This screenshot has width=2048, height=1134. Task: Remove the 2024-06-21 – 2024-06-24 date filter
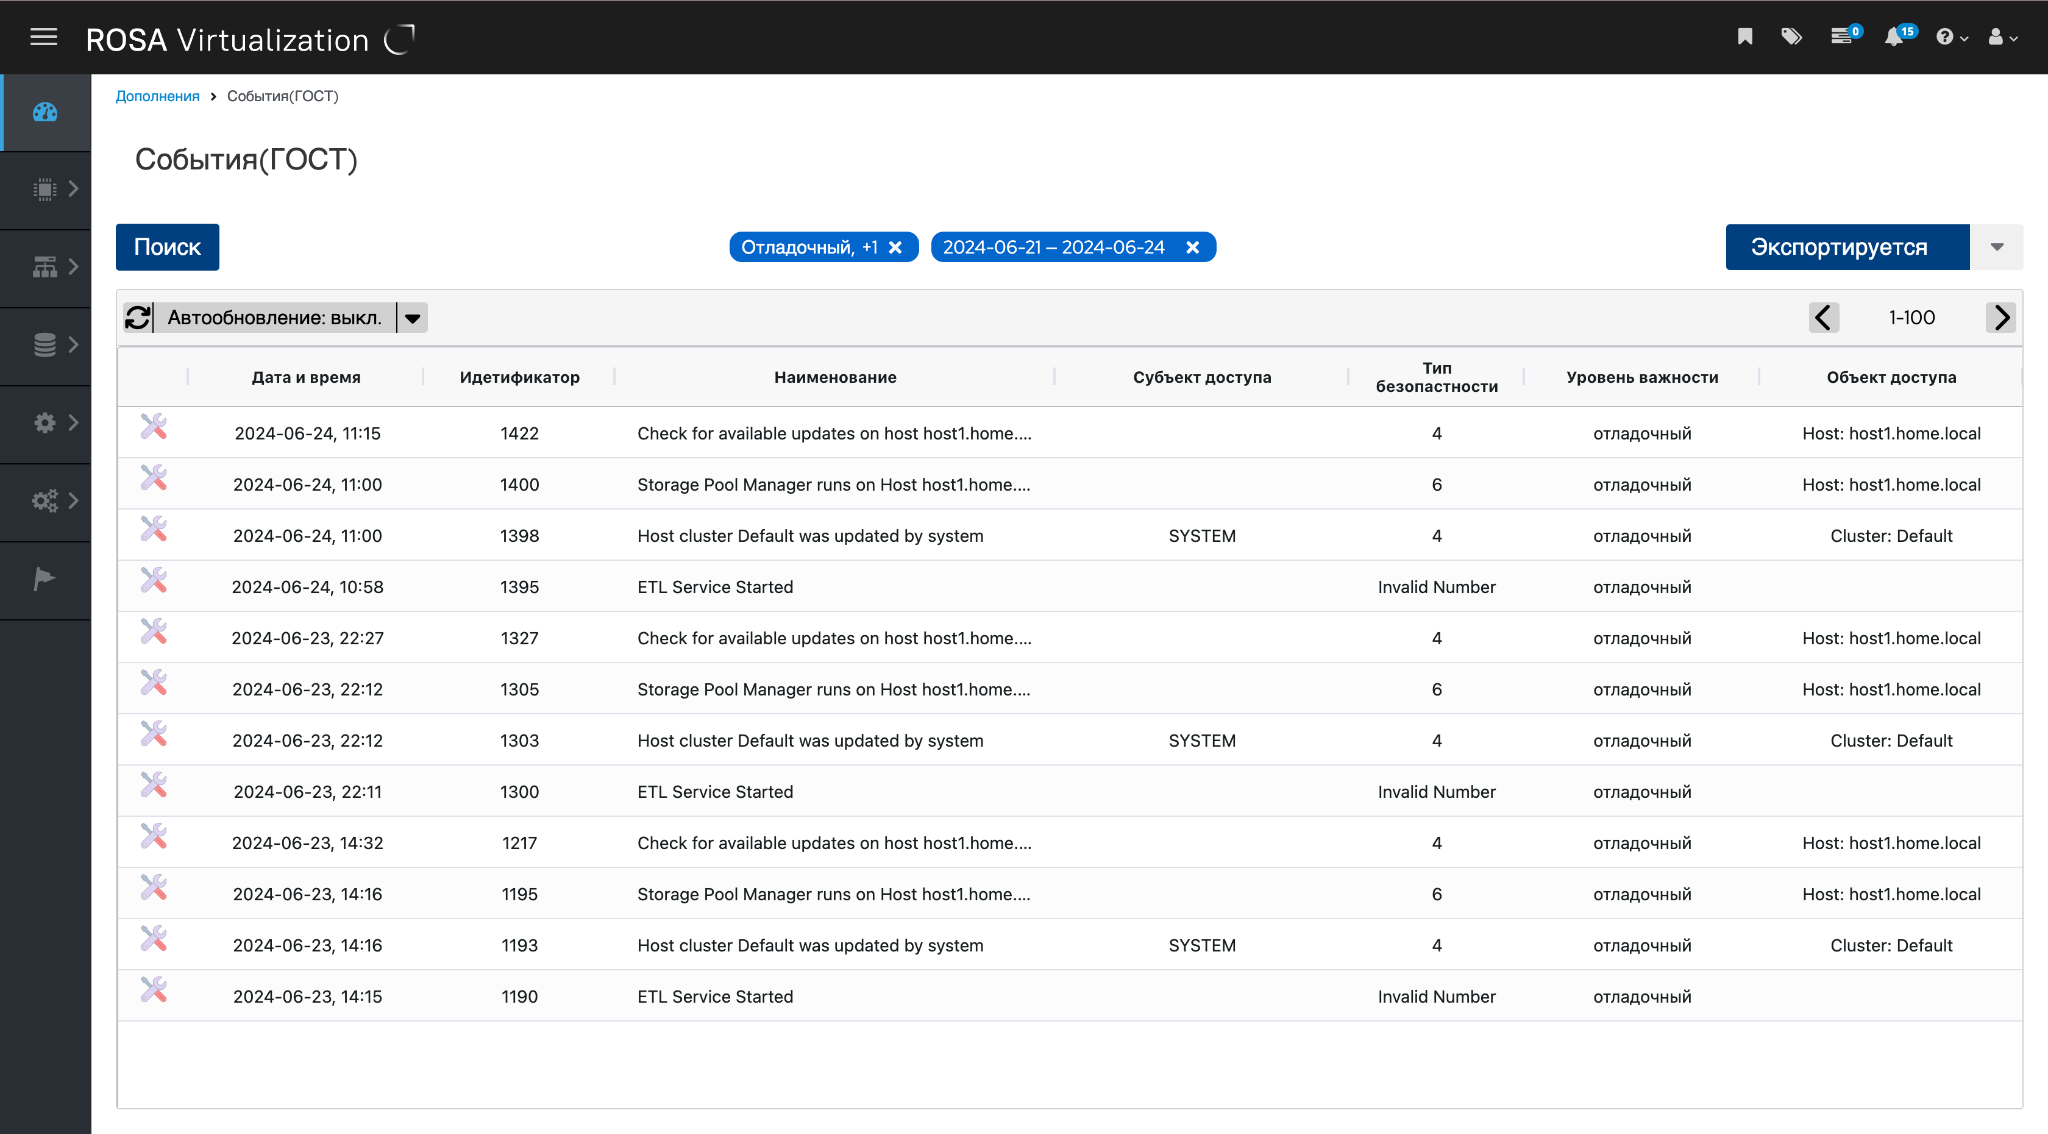coord(1193,247)
